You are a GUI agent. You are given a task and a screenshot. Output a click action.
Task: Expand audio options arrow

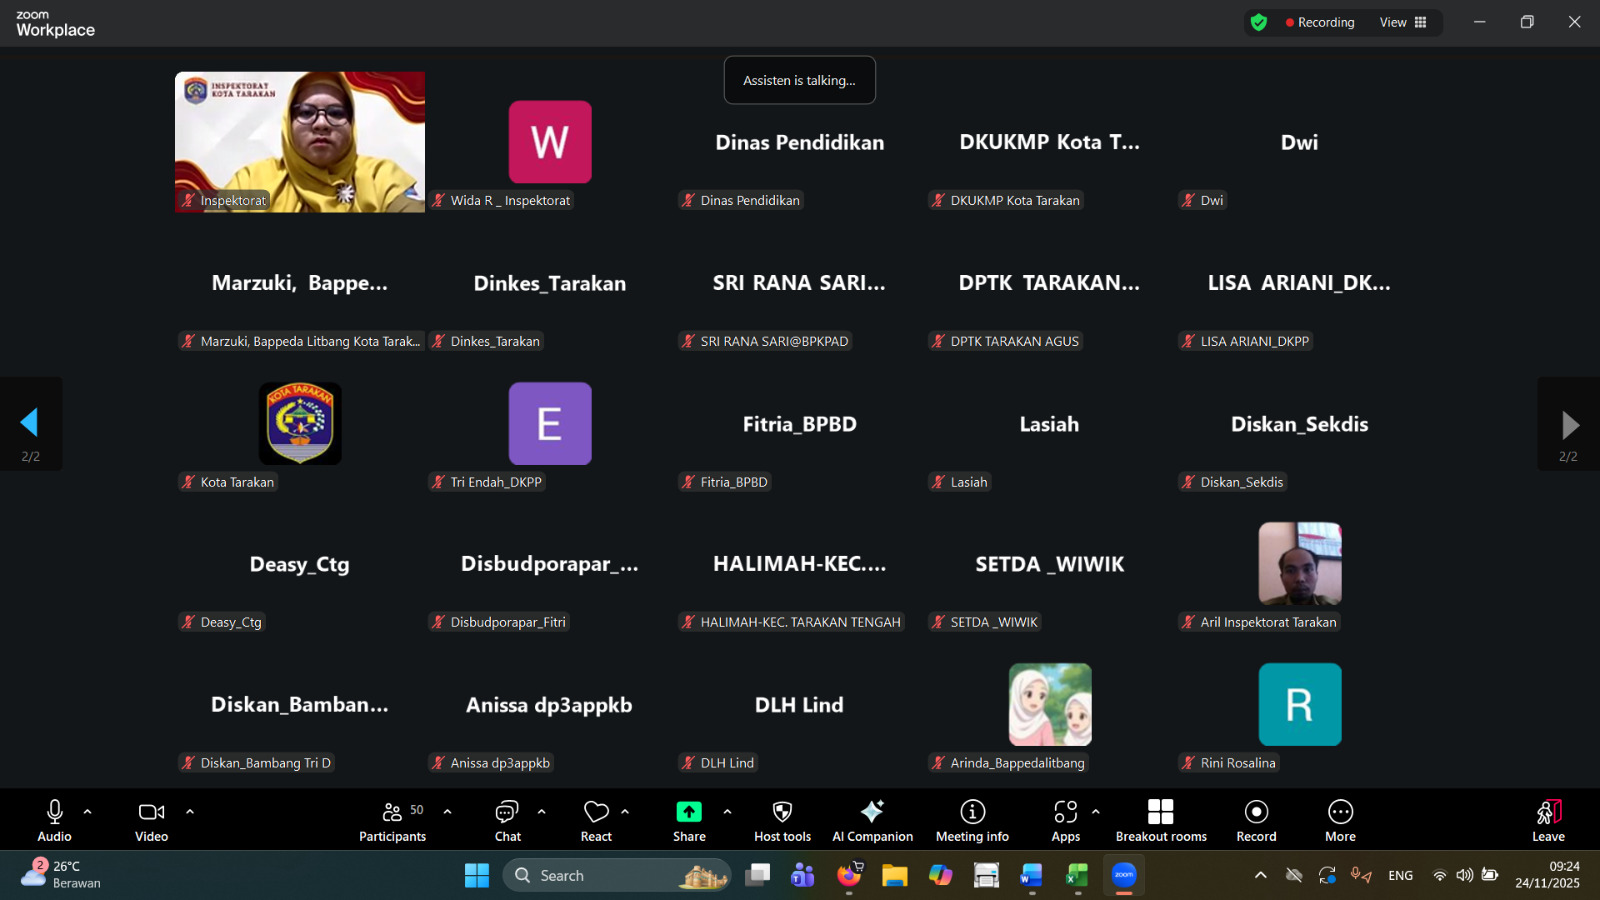(x=88, y=812)
